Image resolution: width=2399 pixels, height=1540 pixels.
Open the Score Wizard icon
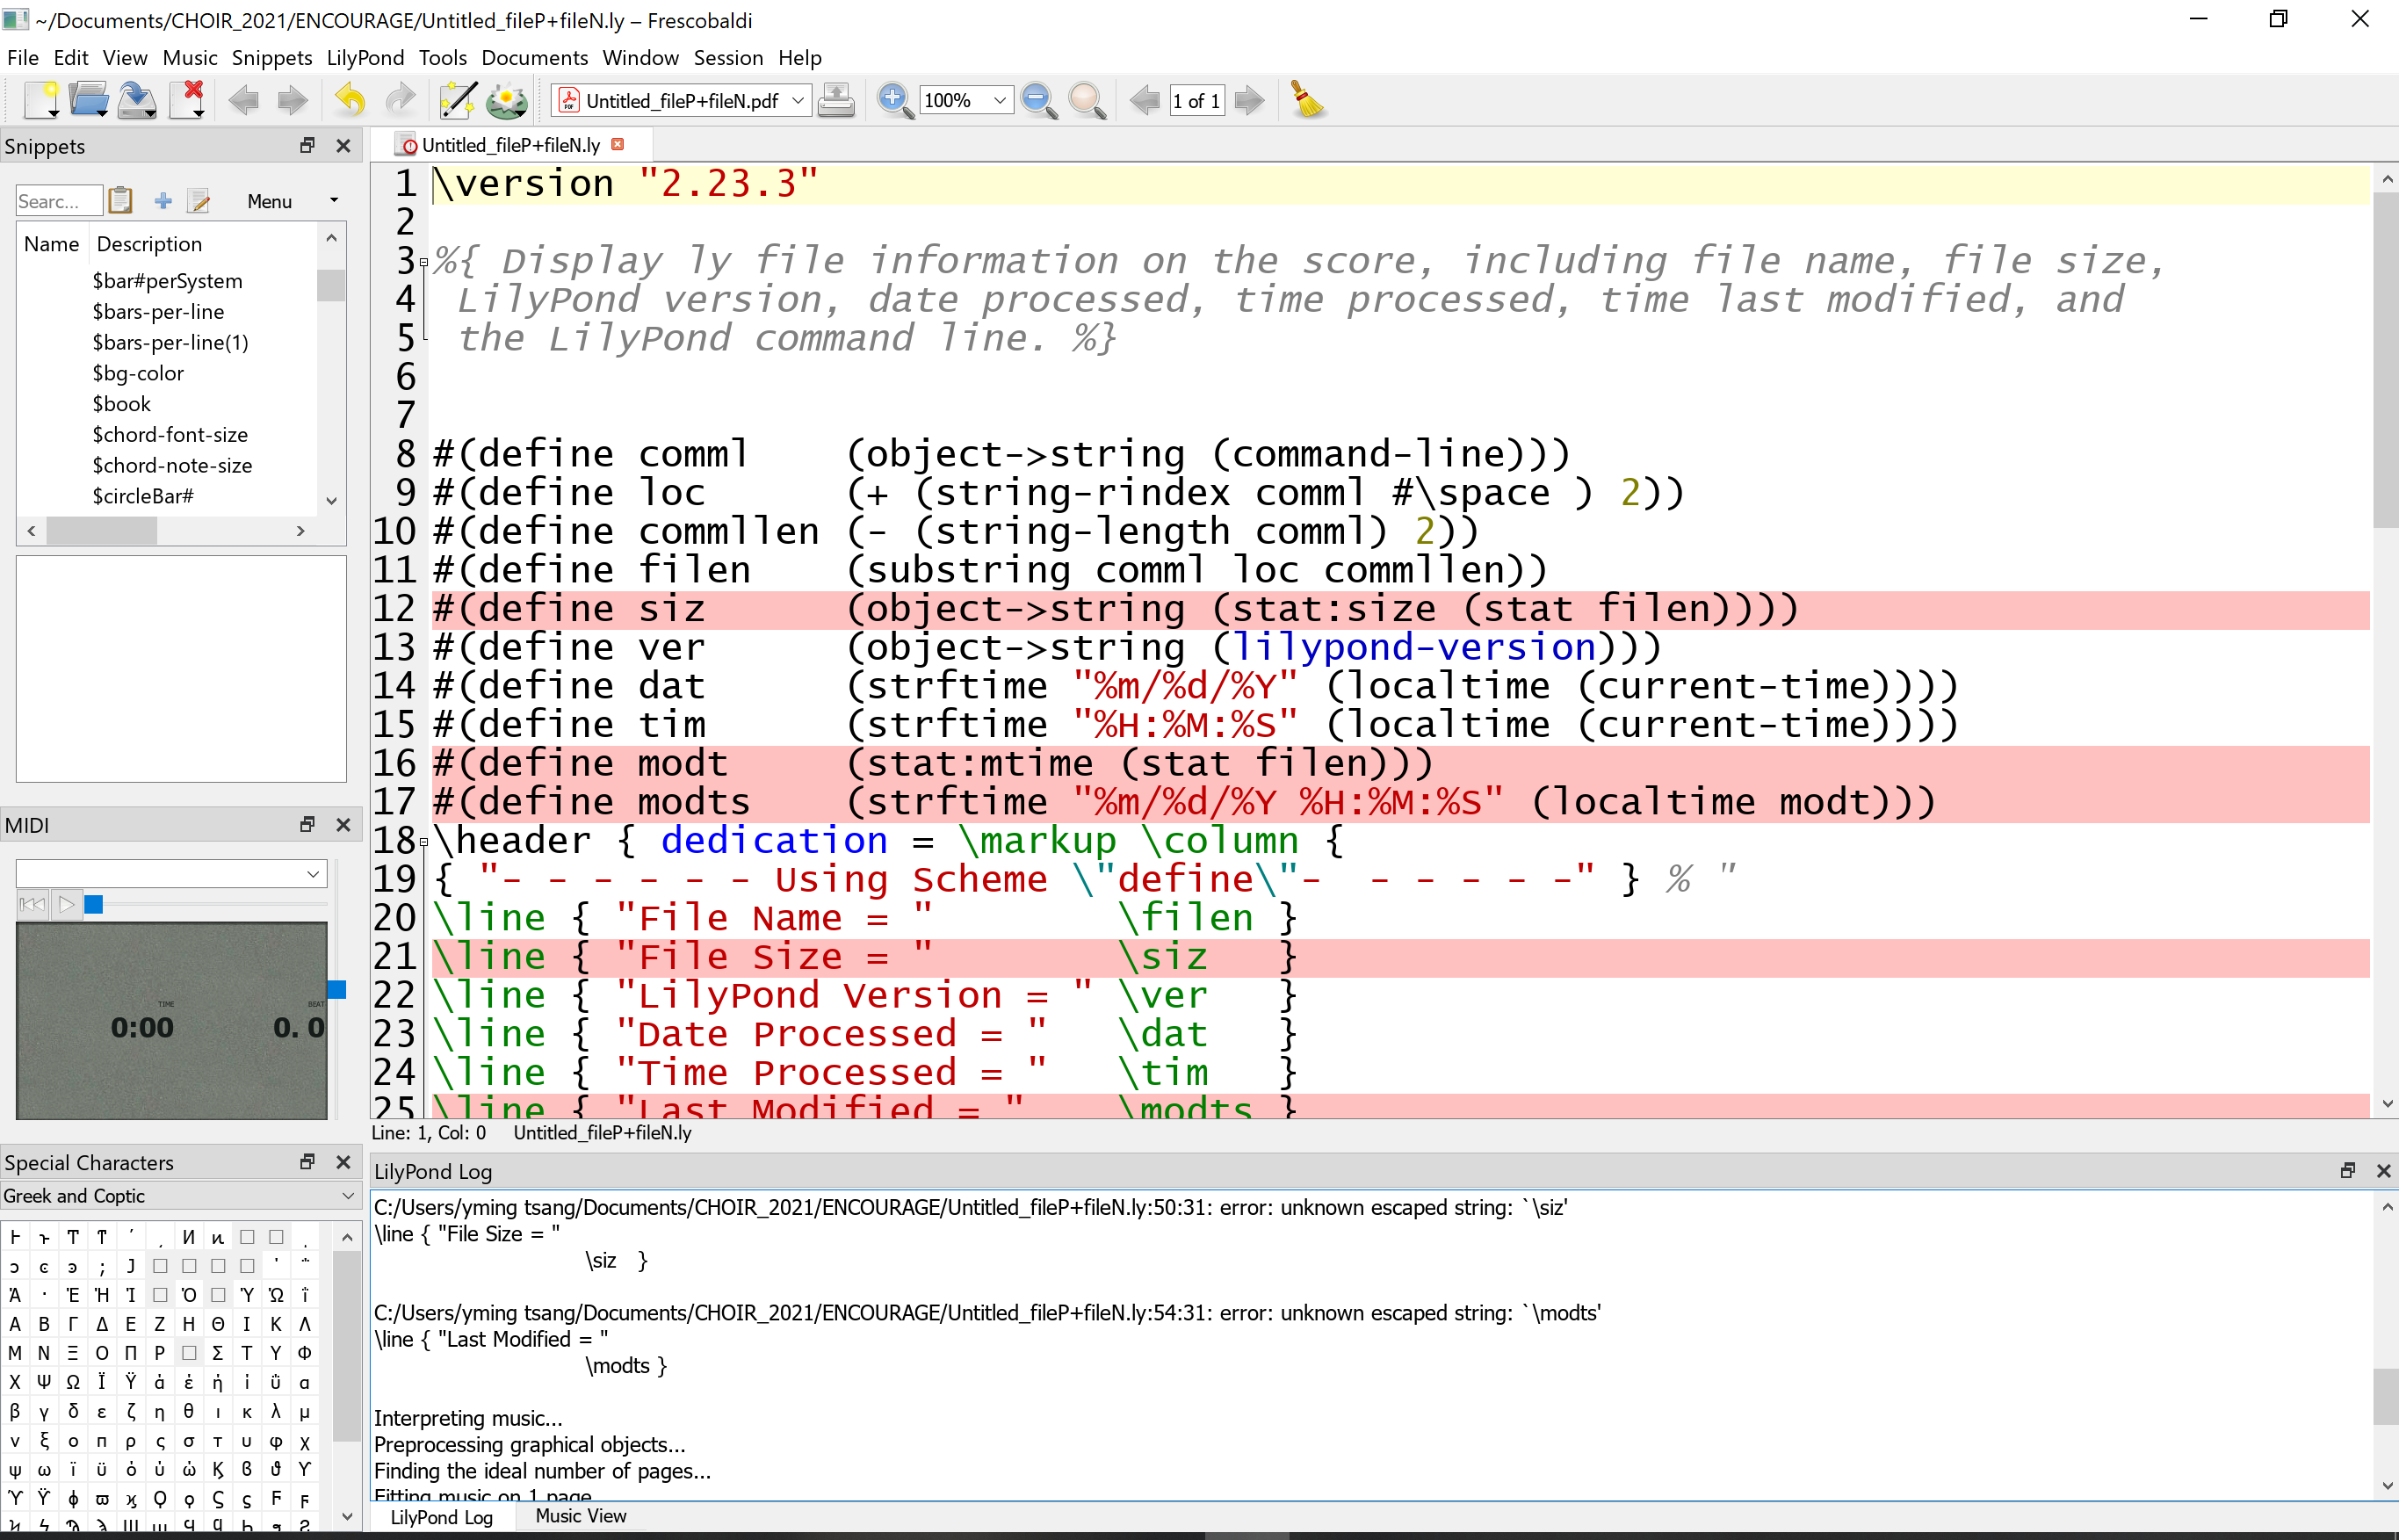(x=458, y=100)
